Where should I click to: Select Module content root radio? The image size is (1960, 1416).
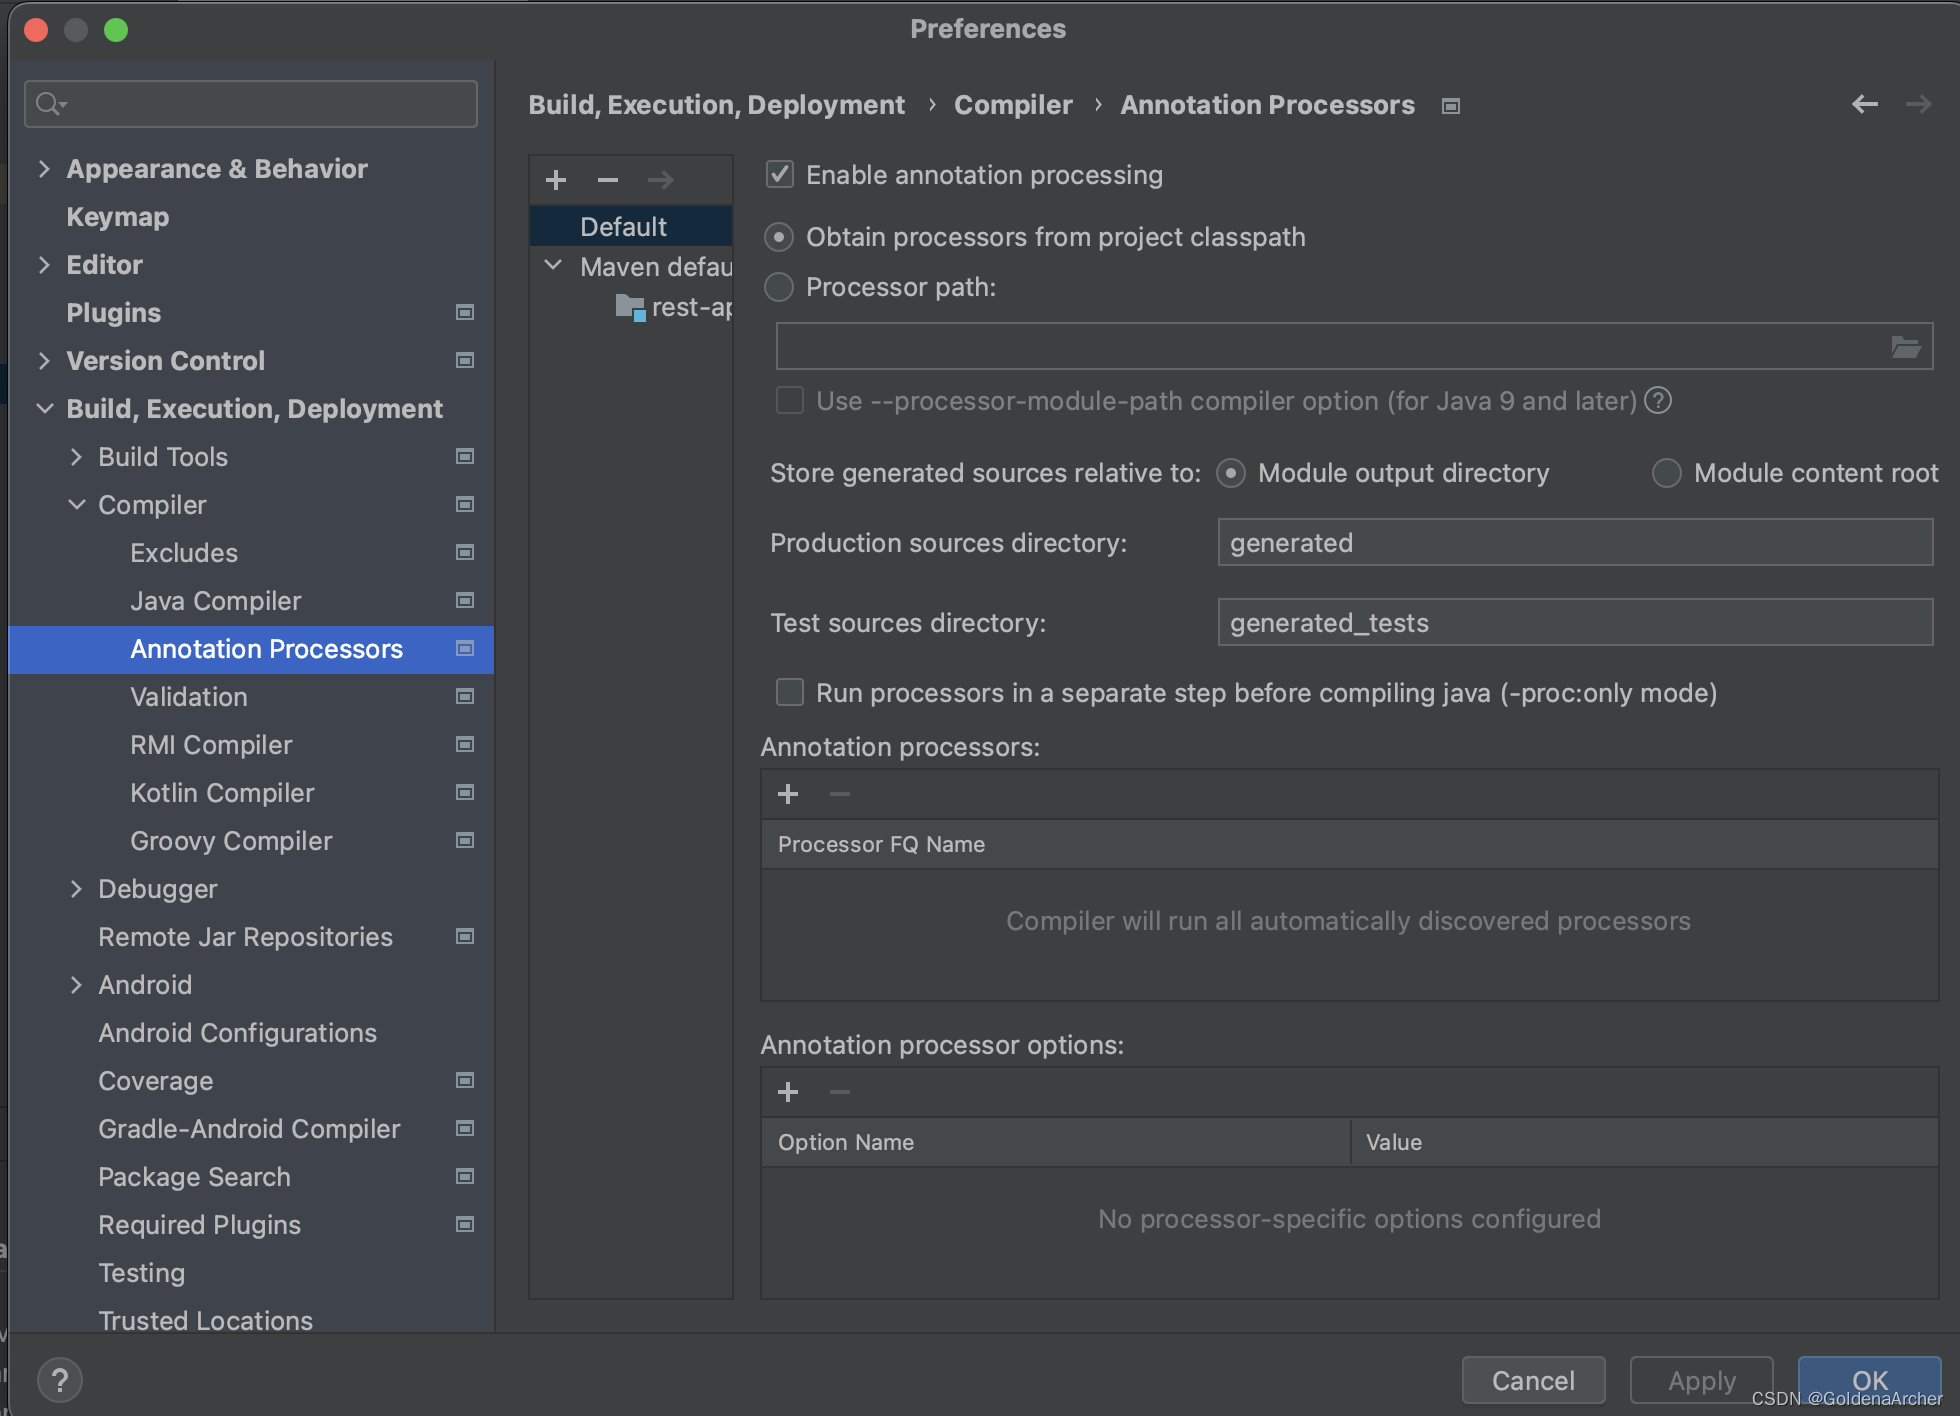pyautogui.click(x=1667, y=473)
